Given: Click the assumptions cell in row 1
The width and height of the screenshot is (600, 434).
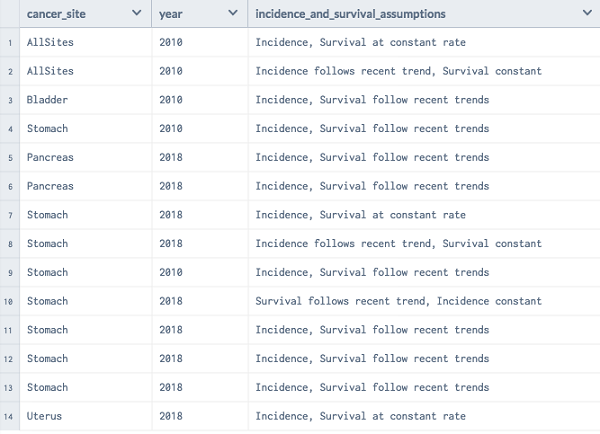Looking at the screenshot, I should pyautogui.click(x=360, y=43).
